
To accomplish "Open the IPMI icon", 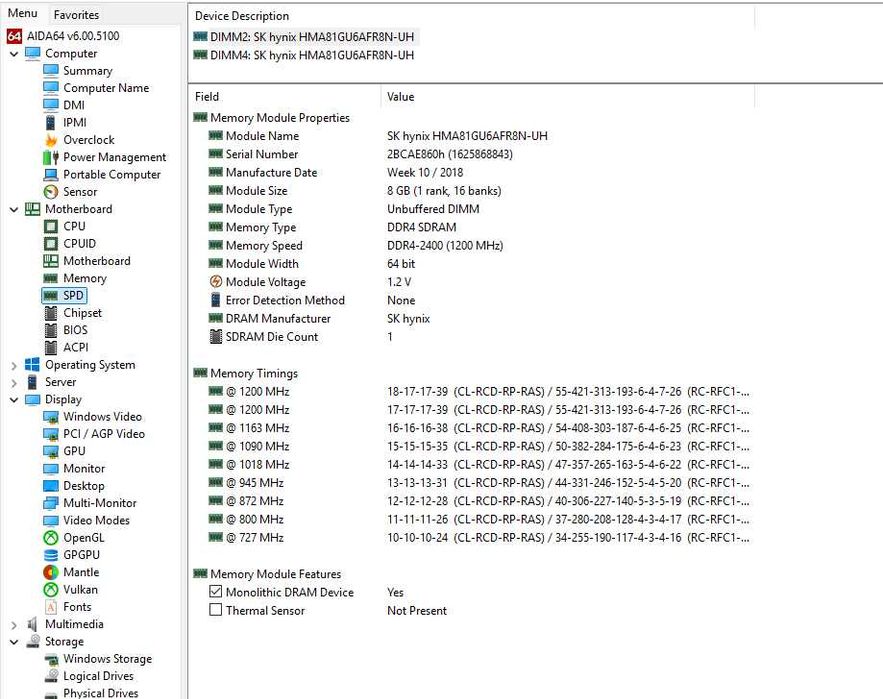I will click(x=51, y=122).
